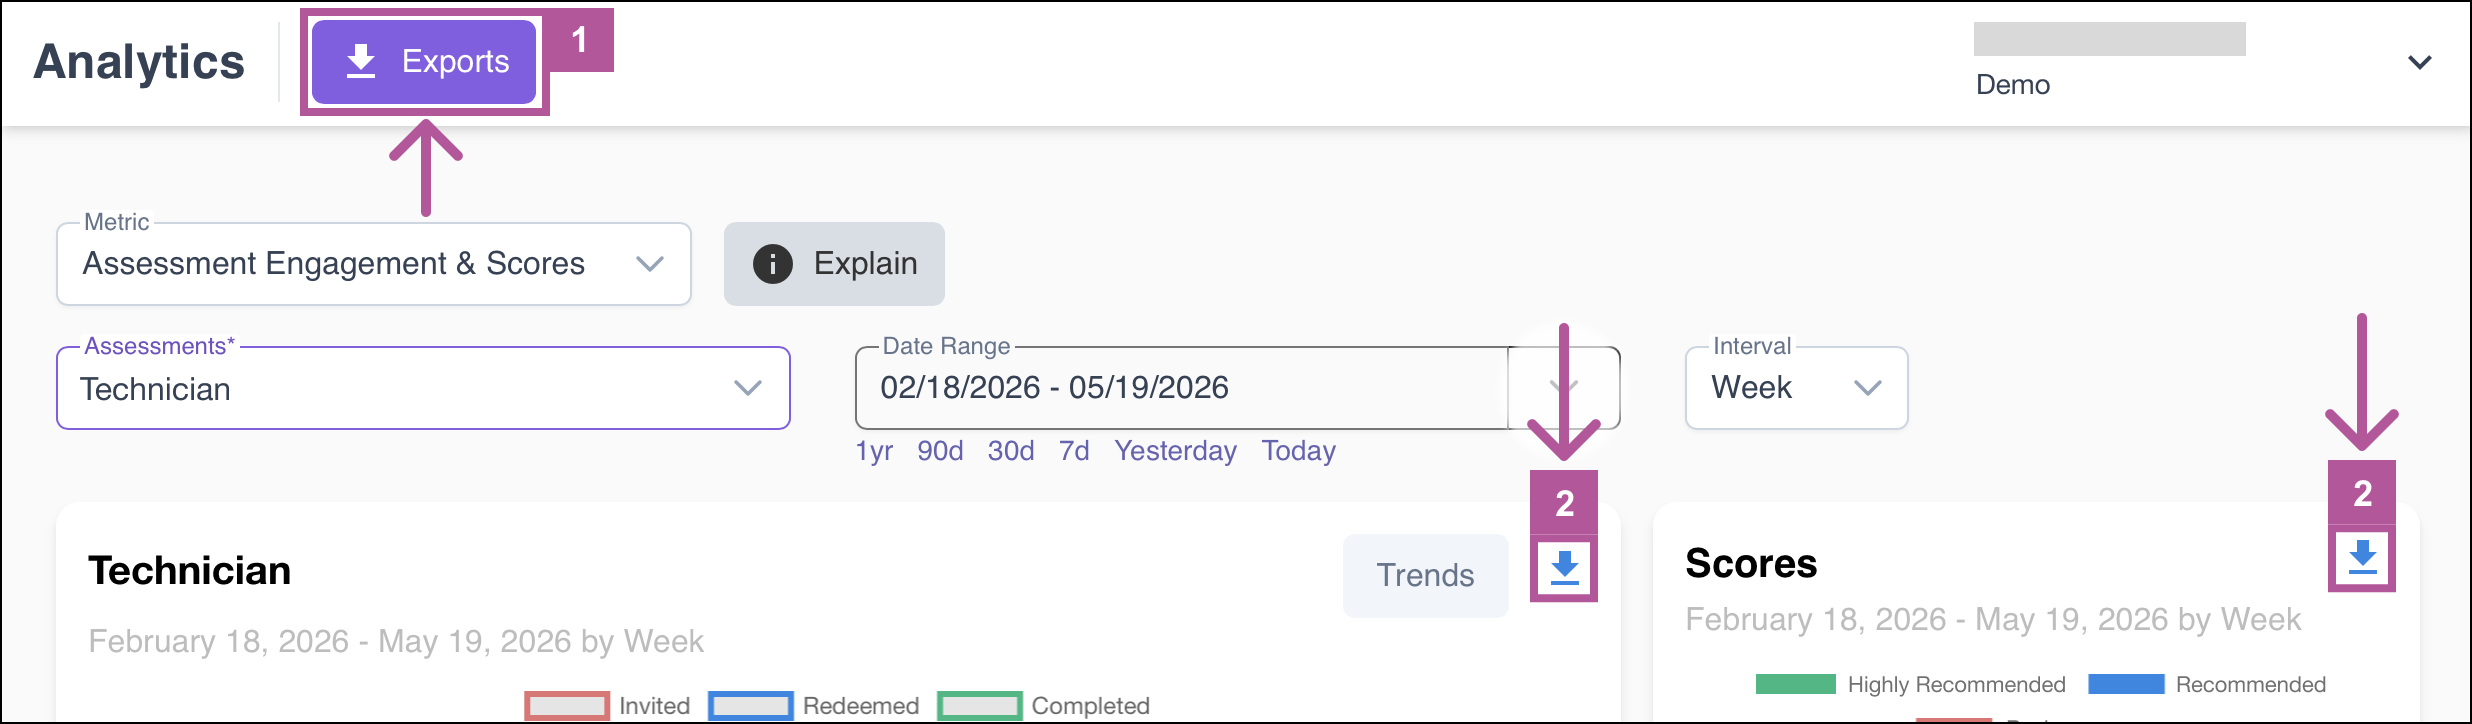
Task: Click the Date Range field
Action: point(1237,388)
